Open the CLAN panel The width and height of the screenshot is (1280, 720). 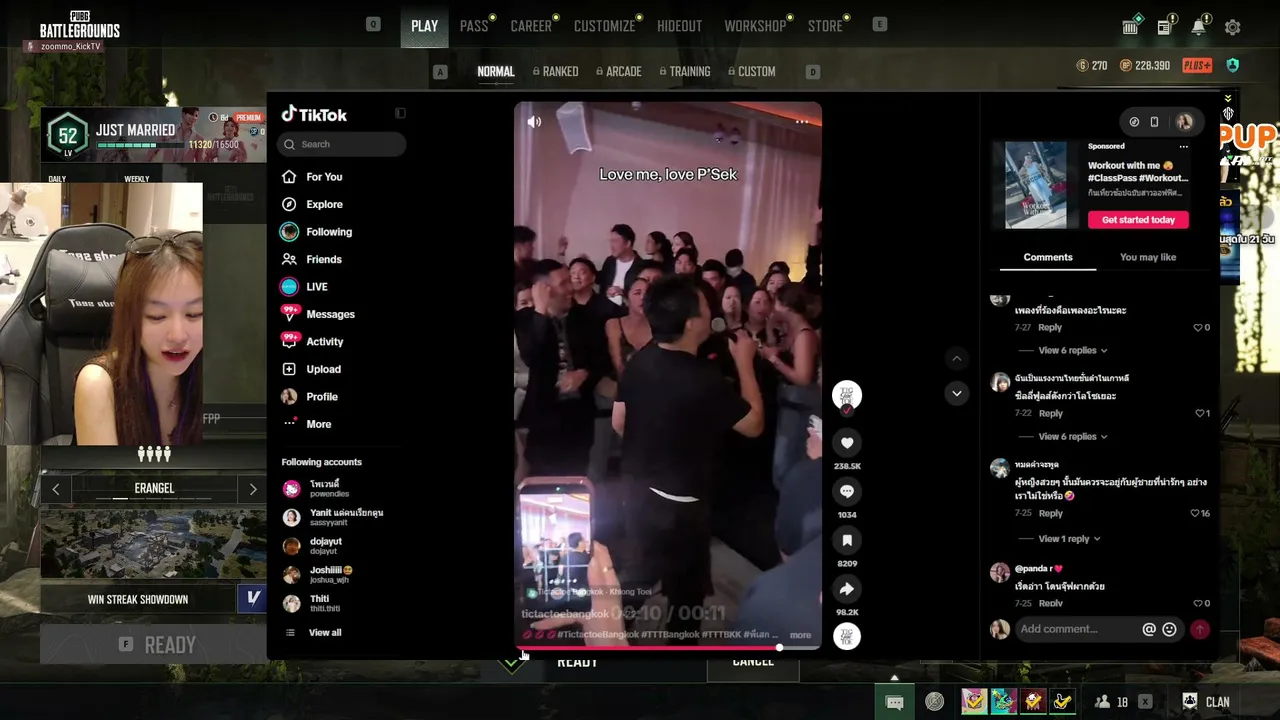click(1206, 702)
